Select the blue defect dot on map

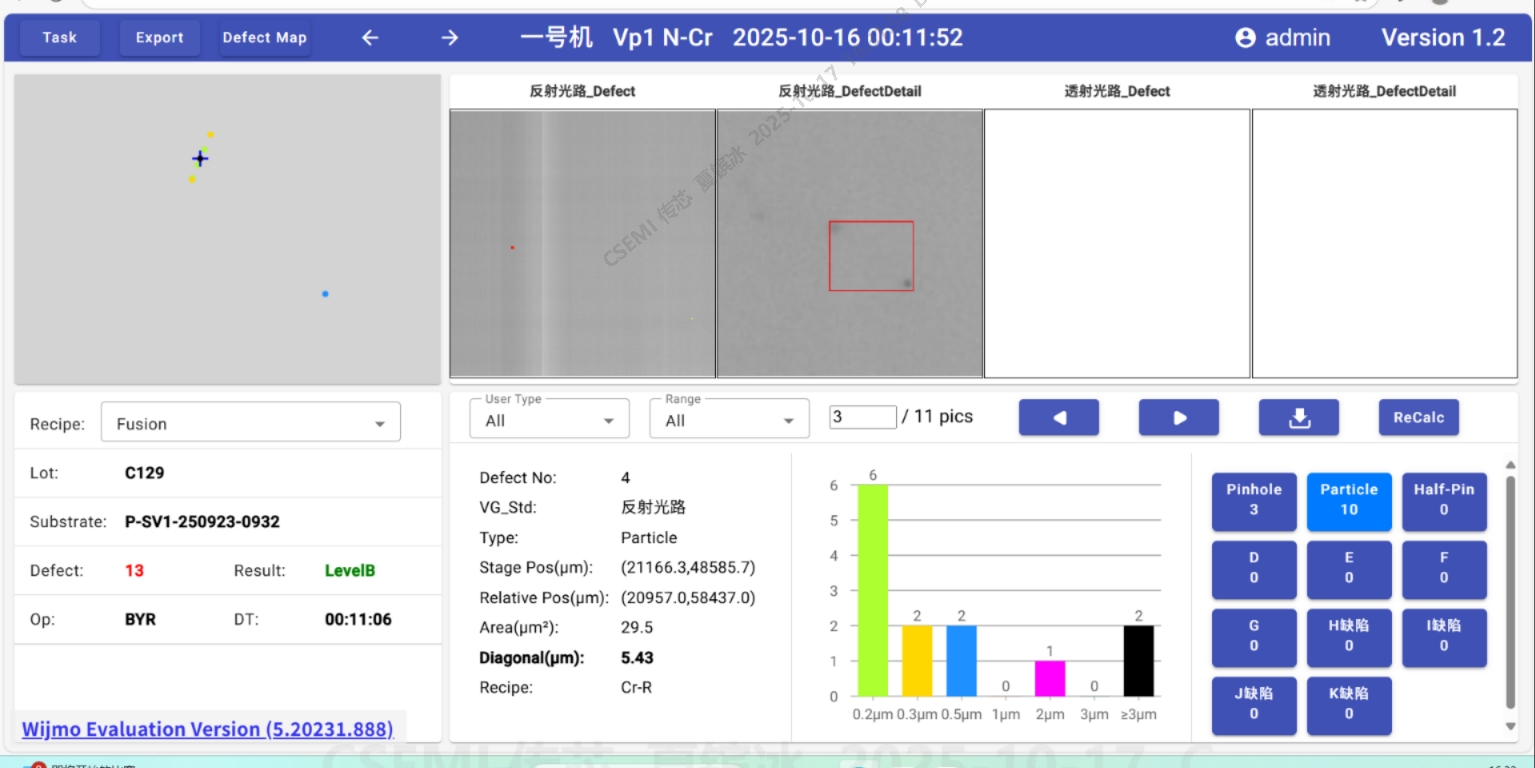coord(325,294)
